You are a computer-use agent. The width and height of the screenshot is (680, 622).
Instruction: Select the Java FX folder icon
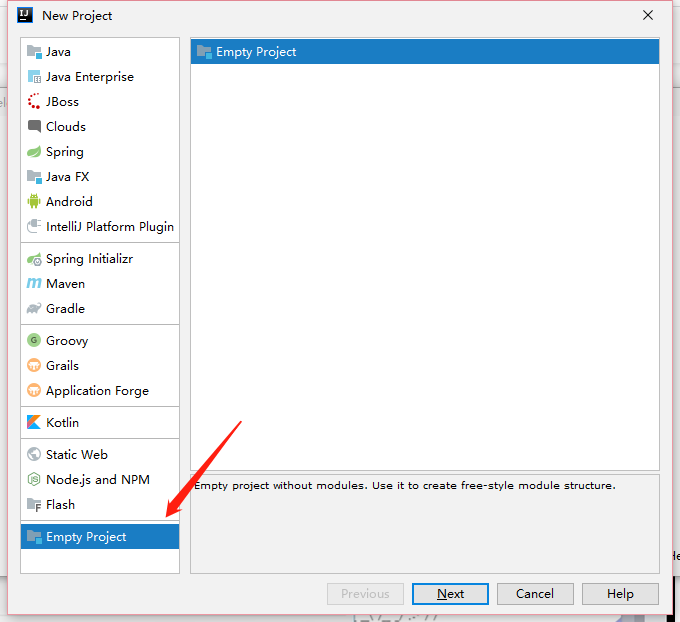click(x=34, y=177)
